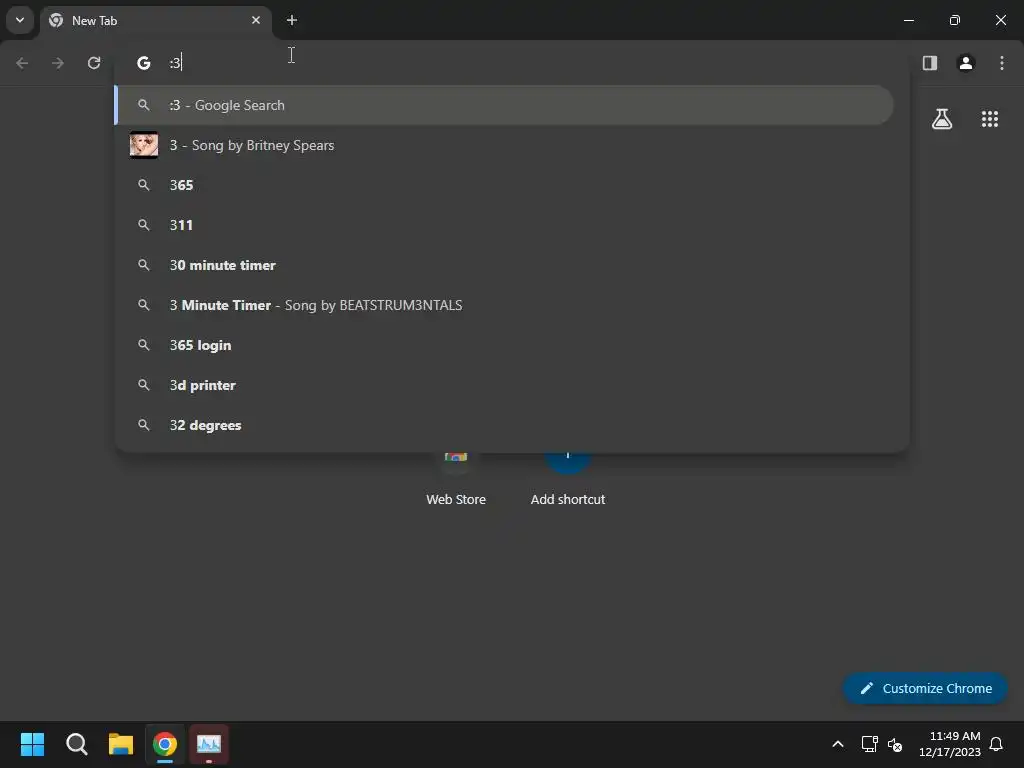This screenshot has width=1024, height=768.
Task: Click the Chrome back navigation arrow
Action: coord(22,63)
